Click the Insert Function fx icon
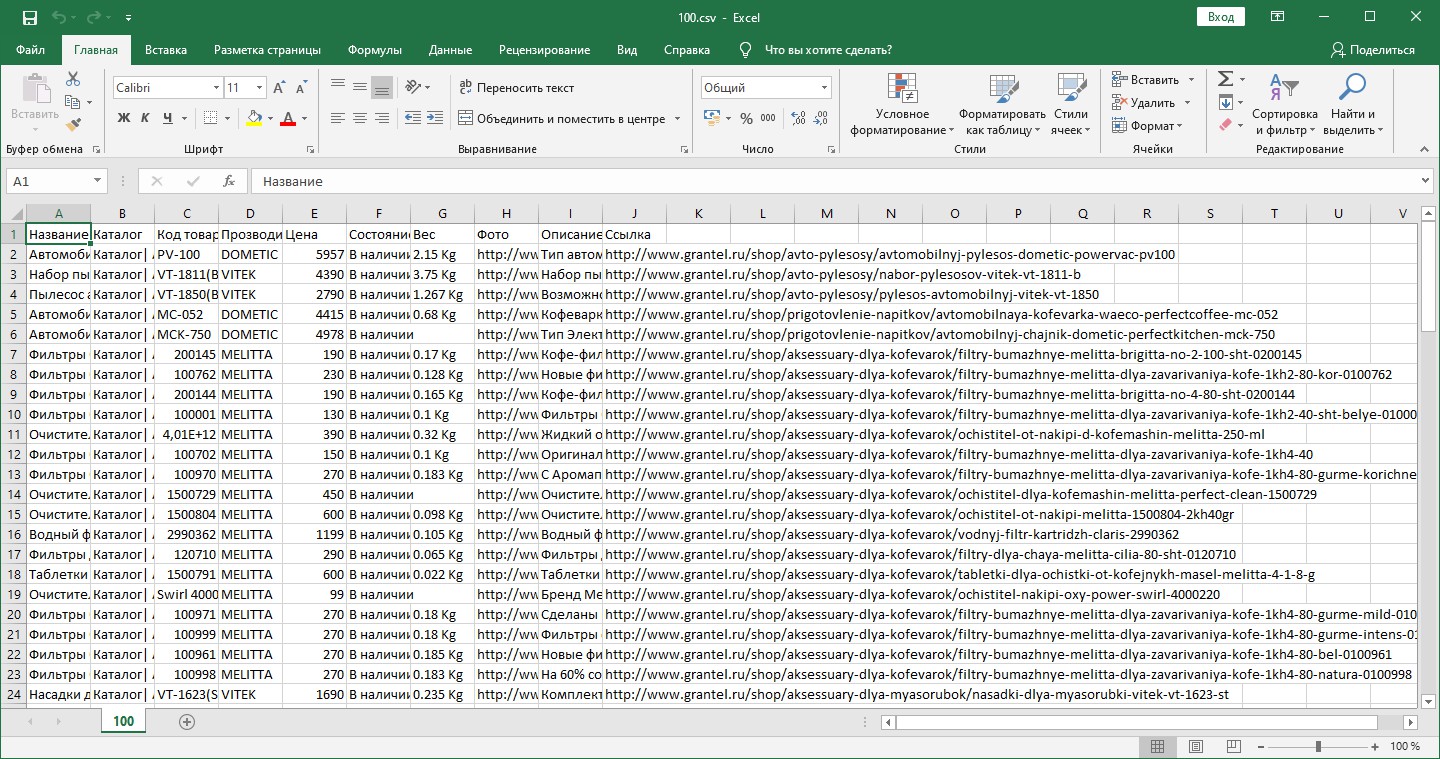1440x759 pixels. pos(229,181)
